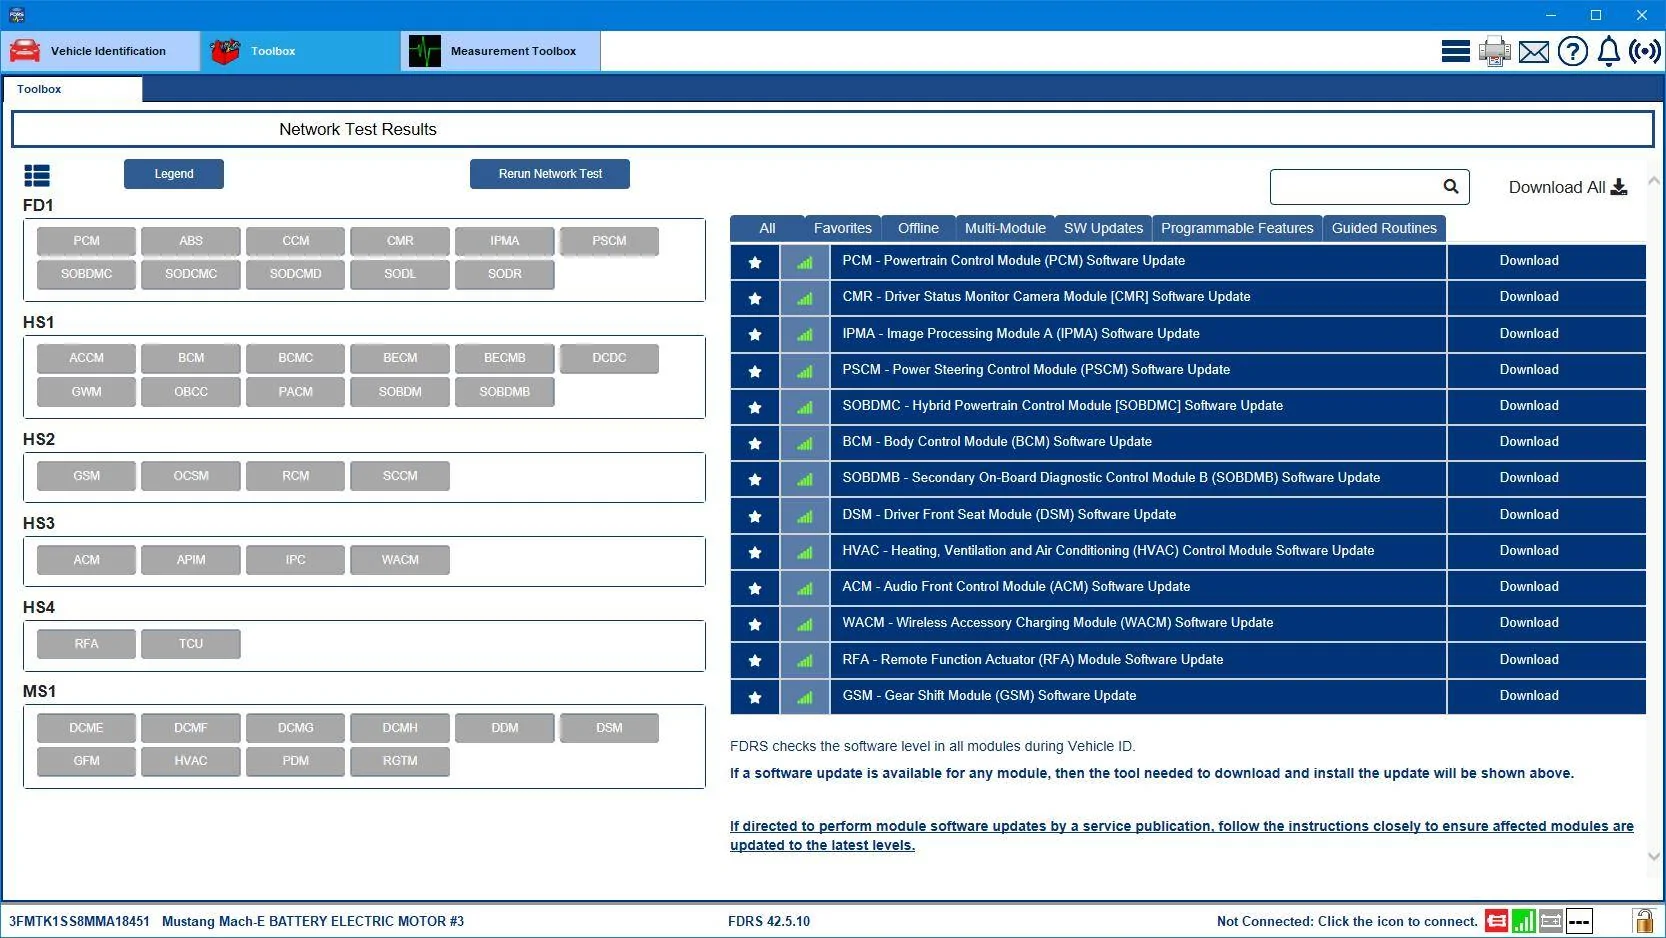Select the ABS module in FD1
Image resolution: width=1666 pixels, height=938 pixels.
(191, 241)
